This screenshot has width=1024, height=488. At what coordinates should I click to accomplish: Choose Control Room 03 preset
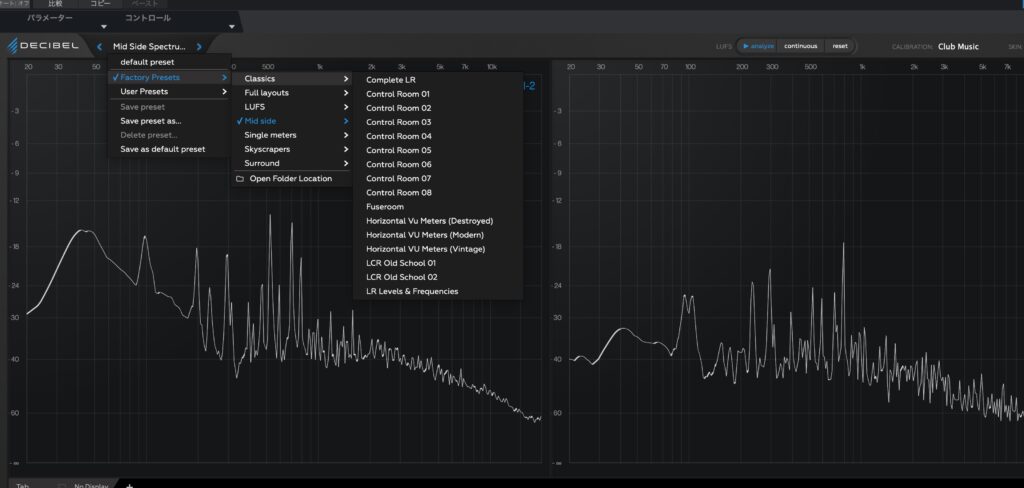[399, 121]
